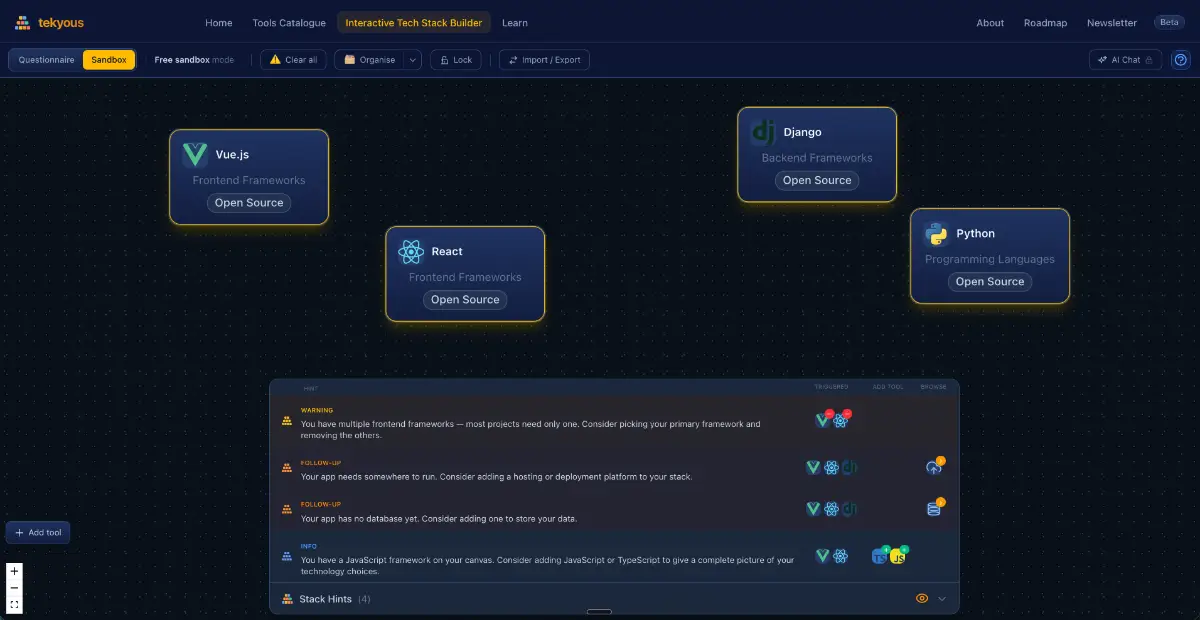
Task: Browse databases via the database stack icon
Action: pos(934,509)
